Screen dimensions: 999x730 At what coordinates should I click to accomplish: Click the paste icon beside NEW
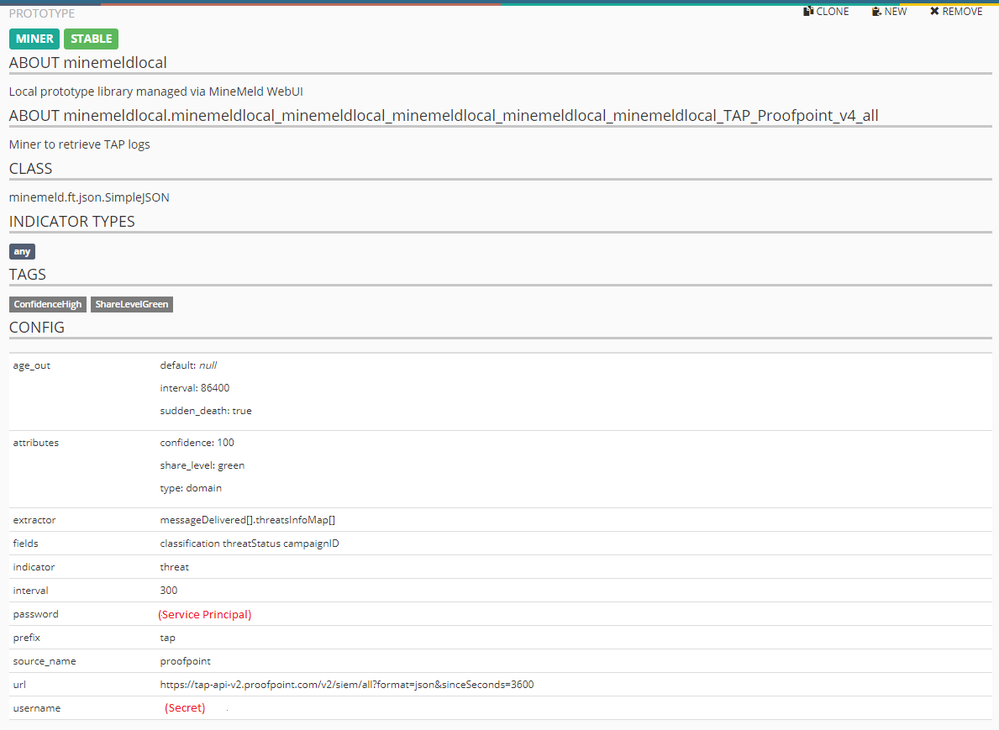tap(877, 11)
